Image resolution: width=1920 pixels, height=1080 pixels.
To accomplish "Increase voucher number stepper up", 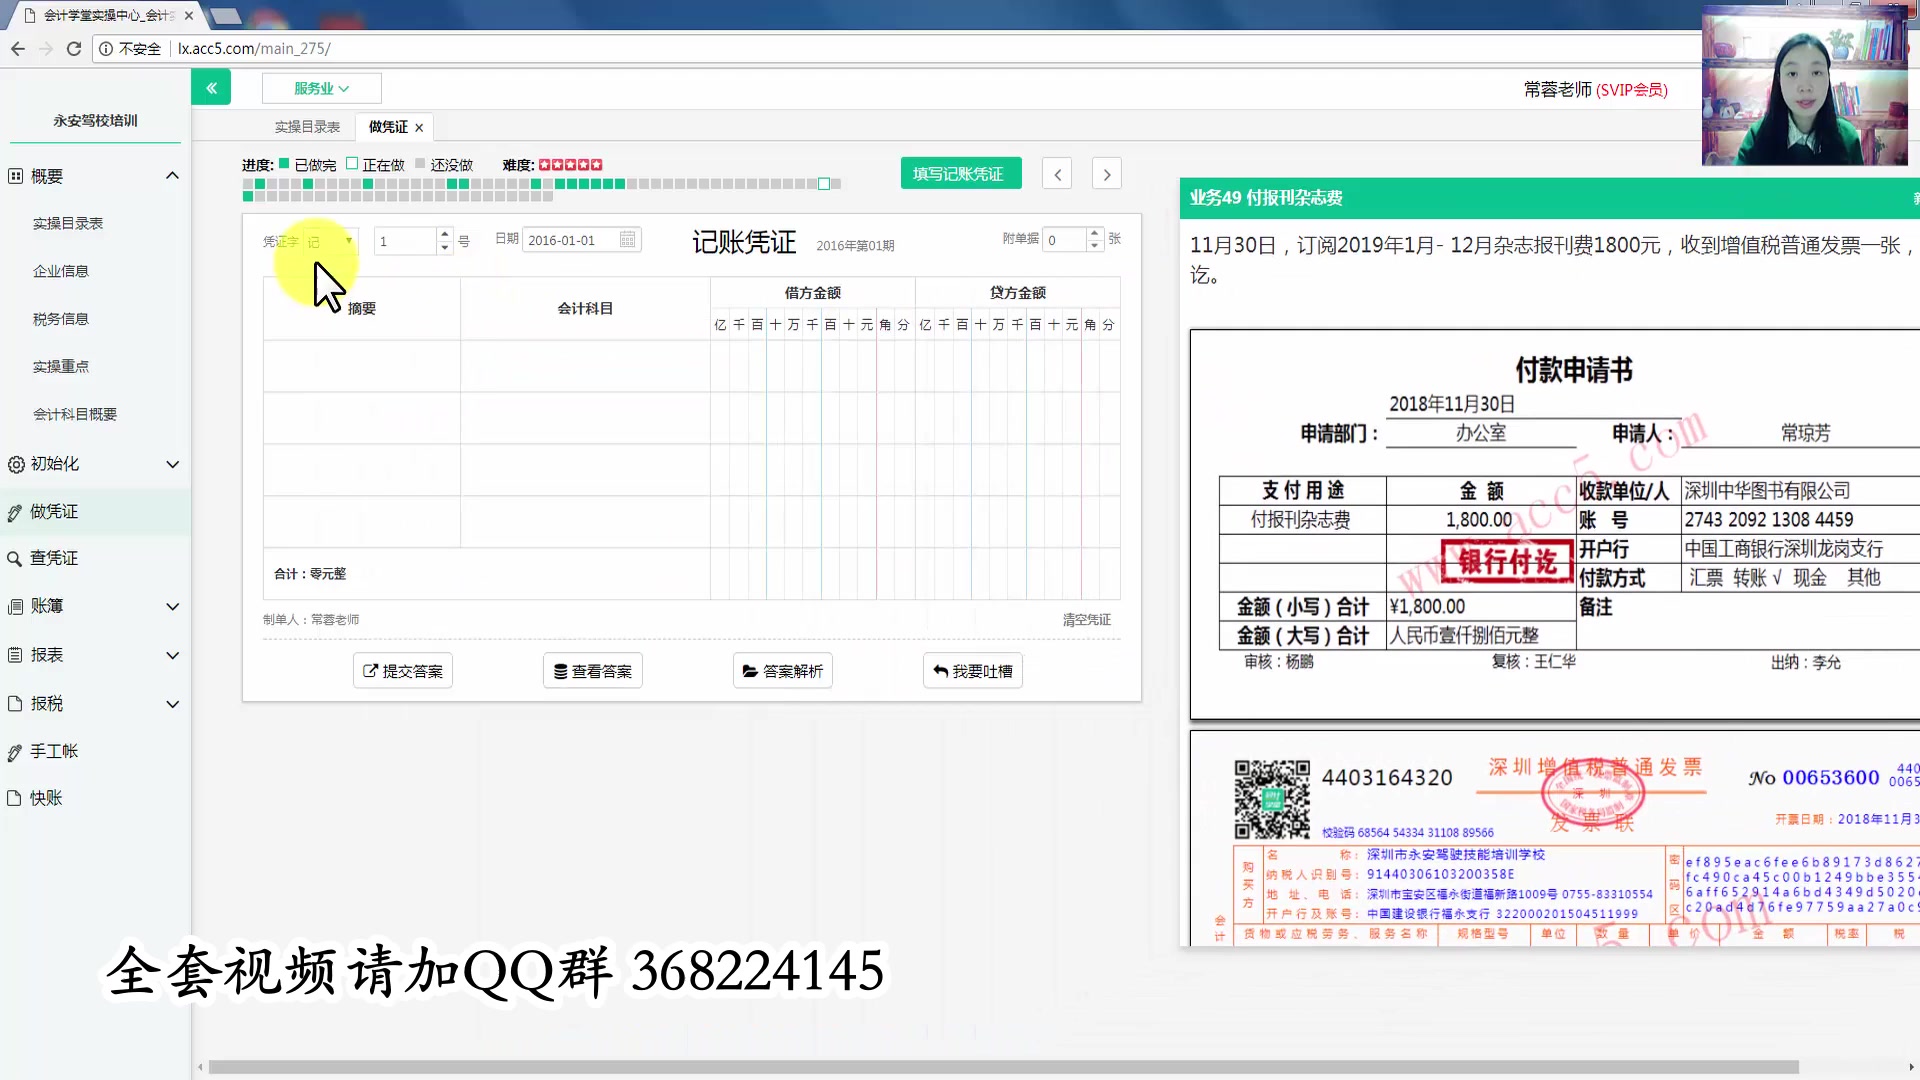I will pyautogui.click(x=445, y=234).
